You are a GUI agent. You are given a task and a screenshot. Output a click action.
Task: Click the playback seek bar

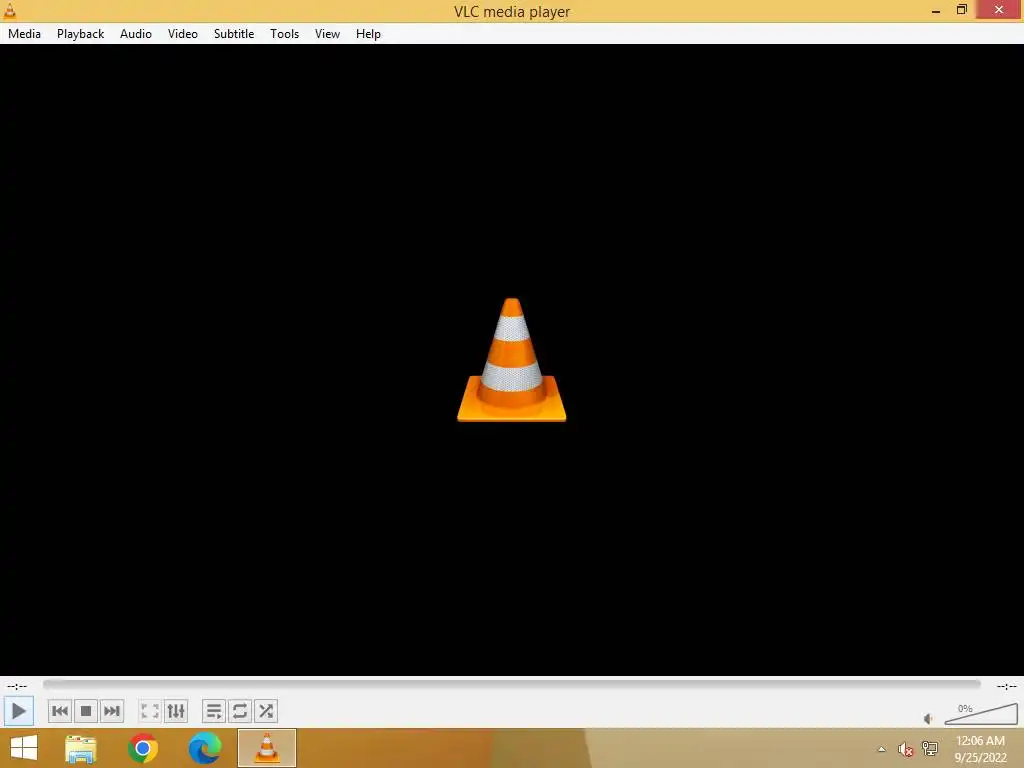pyautogui.click(x=511, y=684)
